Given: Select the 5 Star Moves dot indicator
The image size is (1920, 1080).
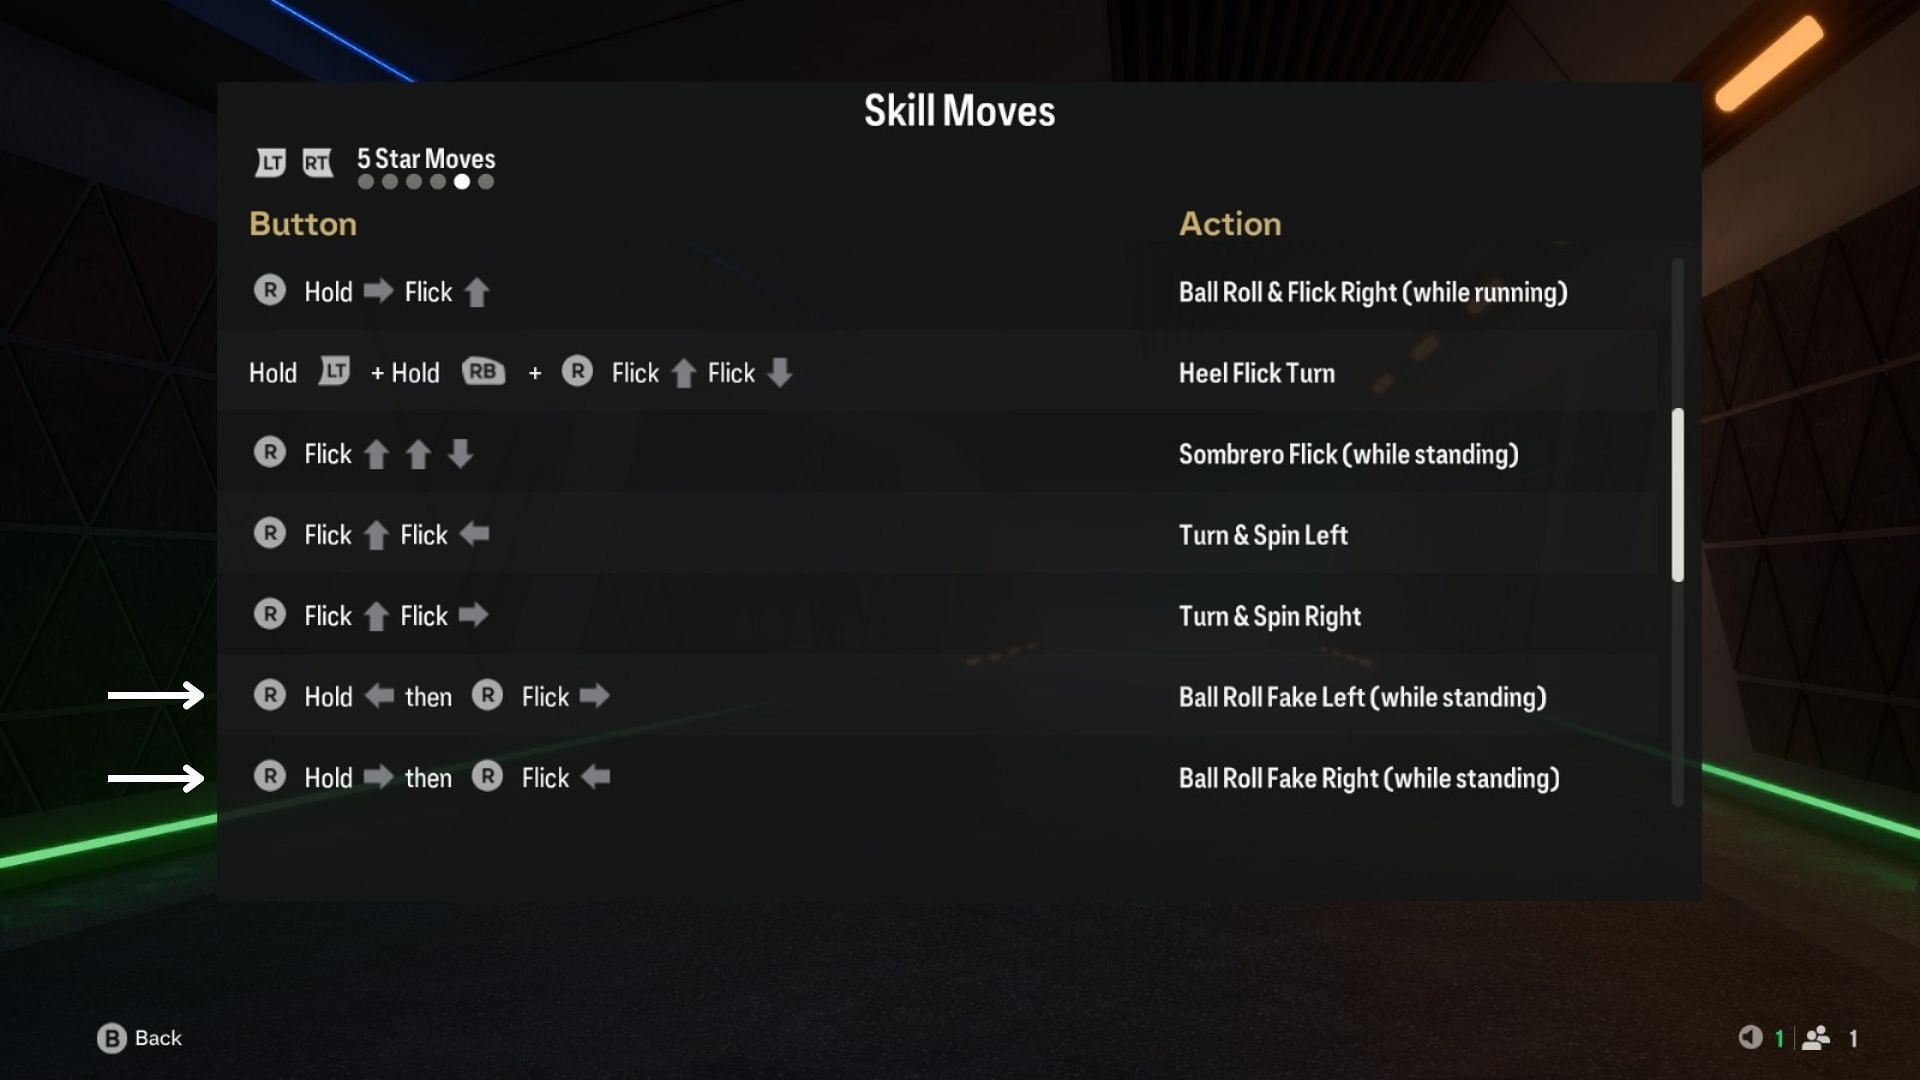Looking at the screenshot, I should point(456,182).
